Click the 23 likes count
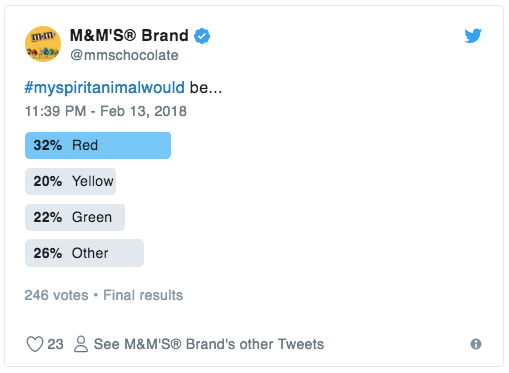509x373 pixels. click(55, 344)
